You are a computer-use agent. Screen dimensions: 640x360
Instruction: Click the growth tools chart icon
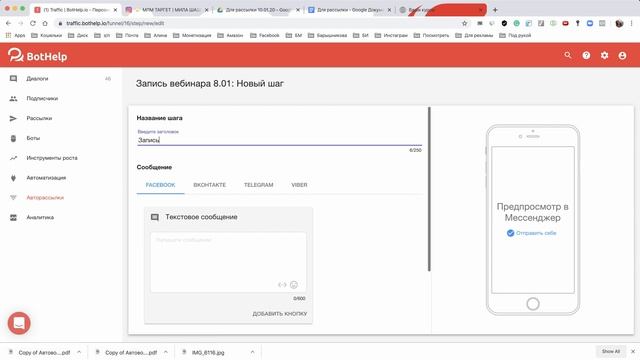[13, 158]
